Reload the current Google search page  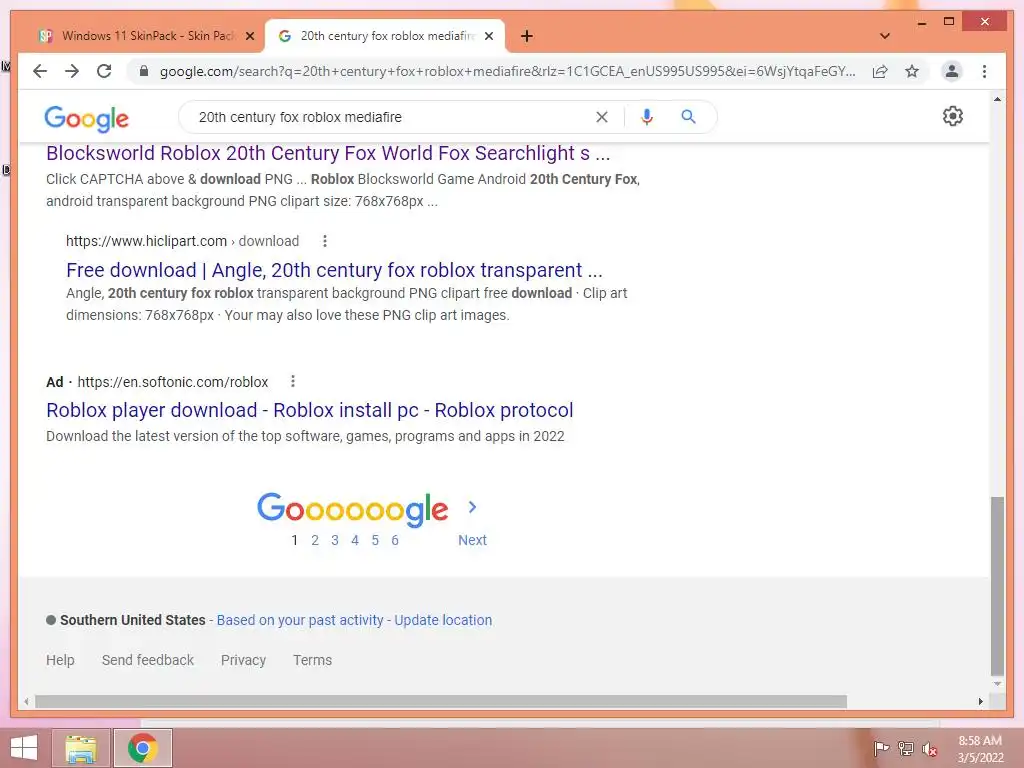point(104,71)
